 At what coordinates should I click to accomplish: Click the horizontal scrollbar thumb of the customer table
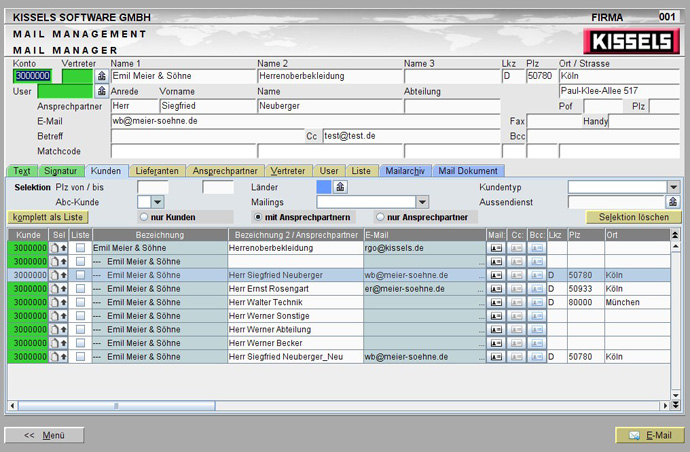click(117, 405)
